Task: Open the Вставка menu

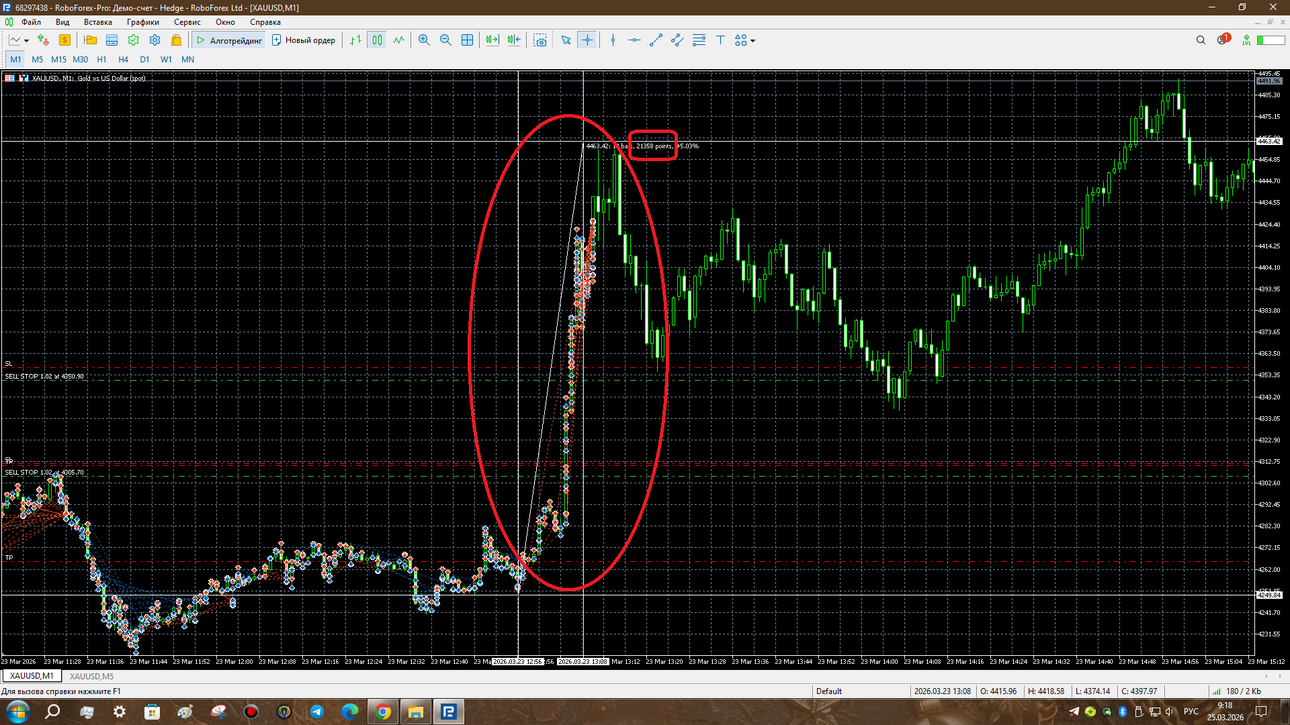Action: pos(98,21)
